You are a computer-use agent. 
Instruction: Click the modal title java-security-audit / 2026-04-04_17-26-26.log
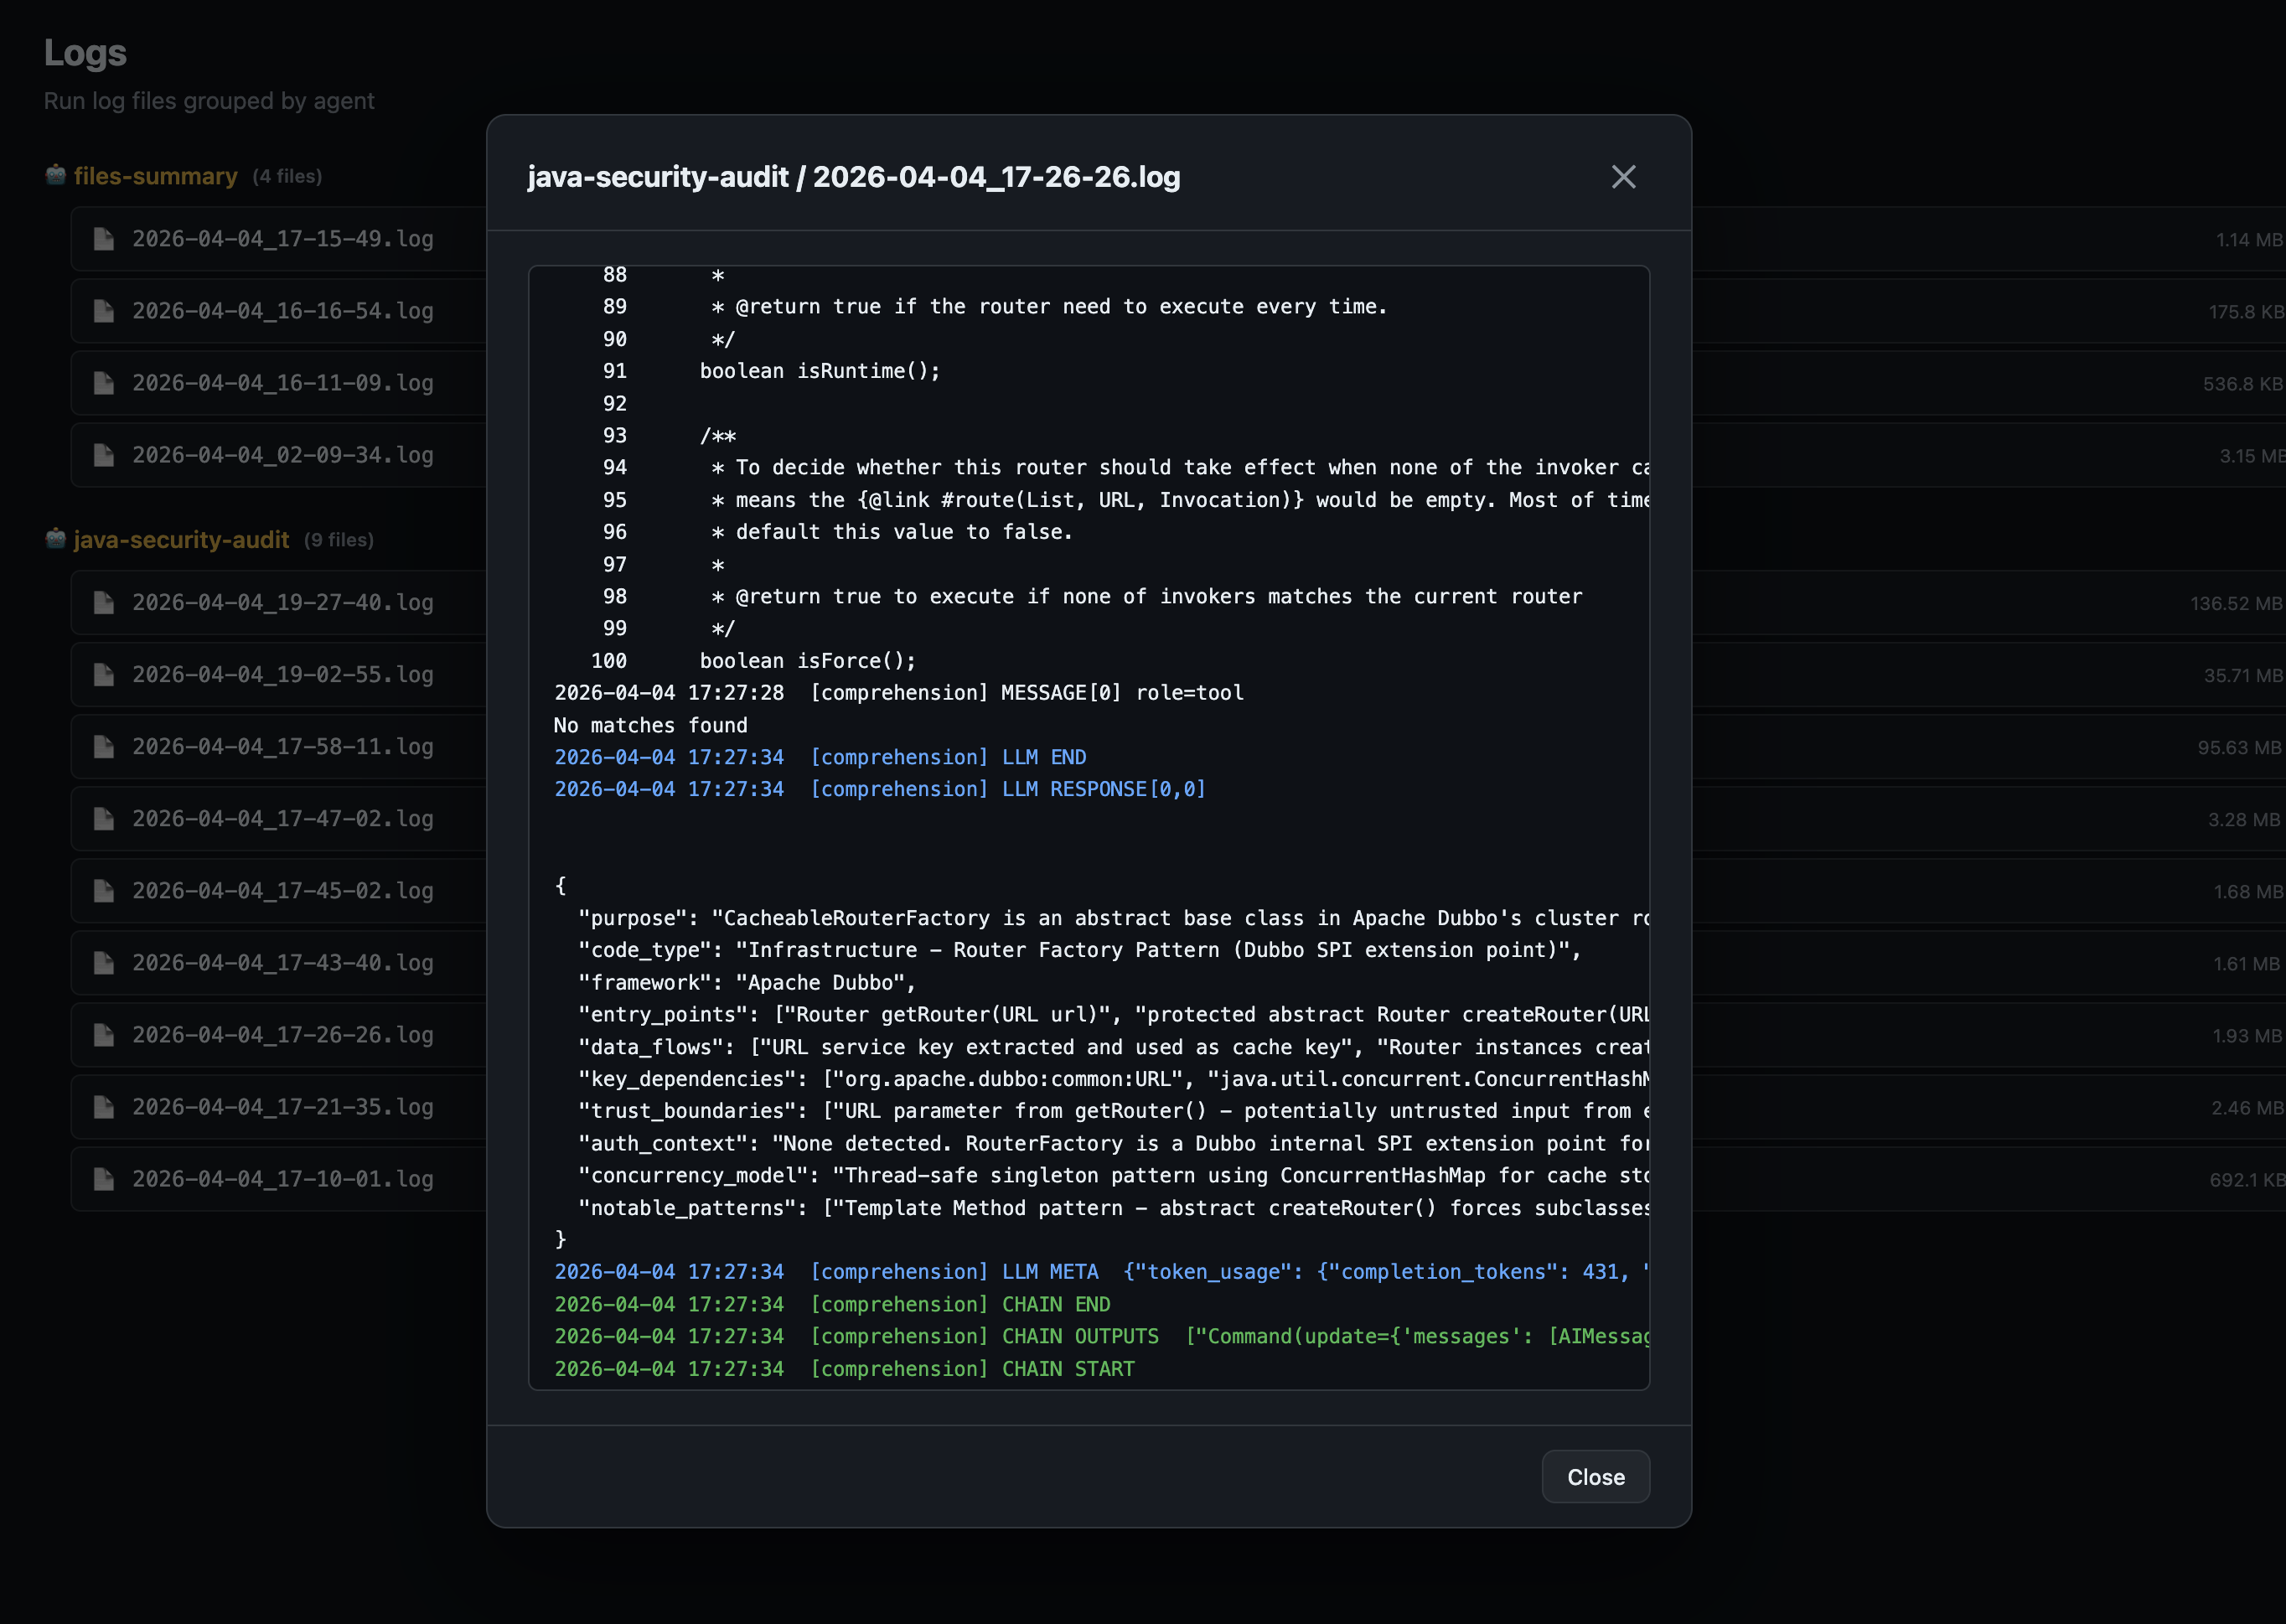[x=854, y=177]
